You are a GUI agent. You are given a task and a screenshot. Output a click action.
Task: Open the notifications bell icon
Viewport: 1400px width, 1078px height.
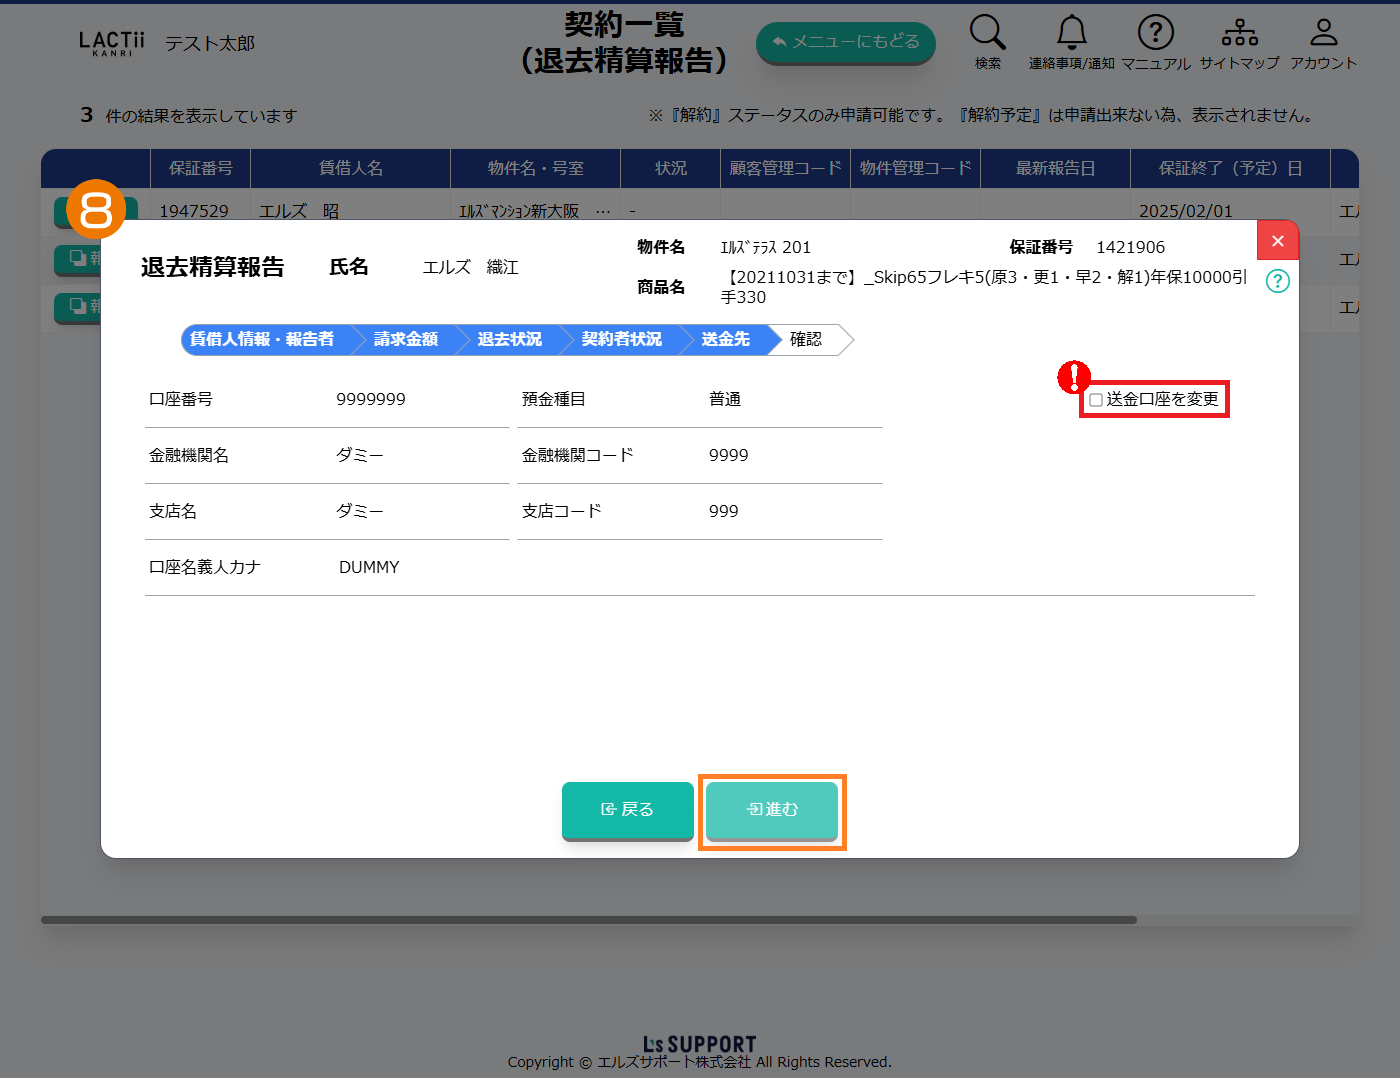pos(1071,33)
